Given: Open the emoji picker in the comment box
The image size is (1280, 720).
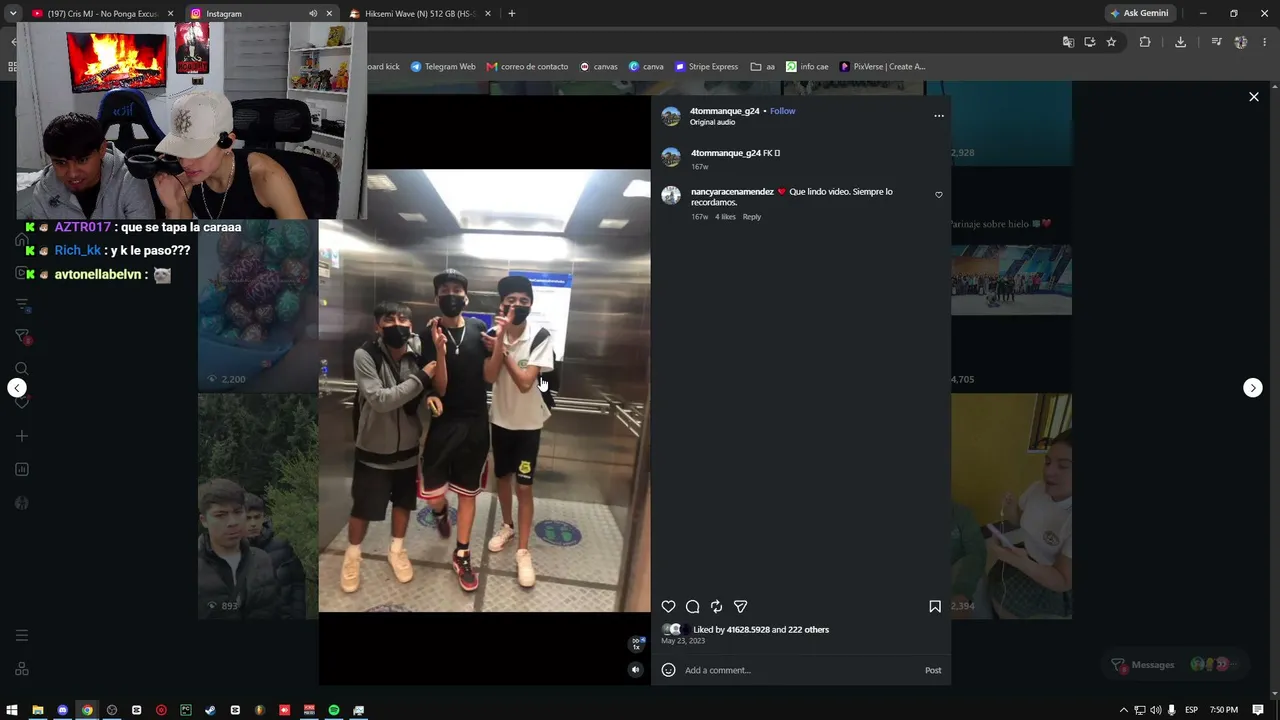Looking at the screenshot, I should pos(668,670).
